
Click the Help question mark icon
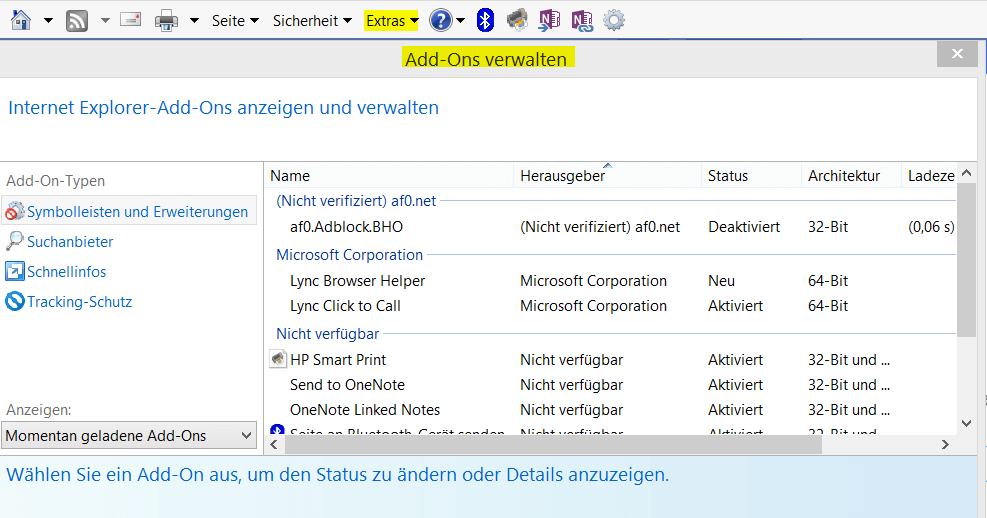pyautogui.click(x=441, y=20)
